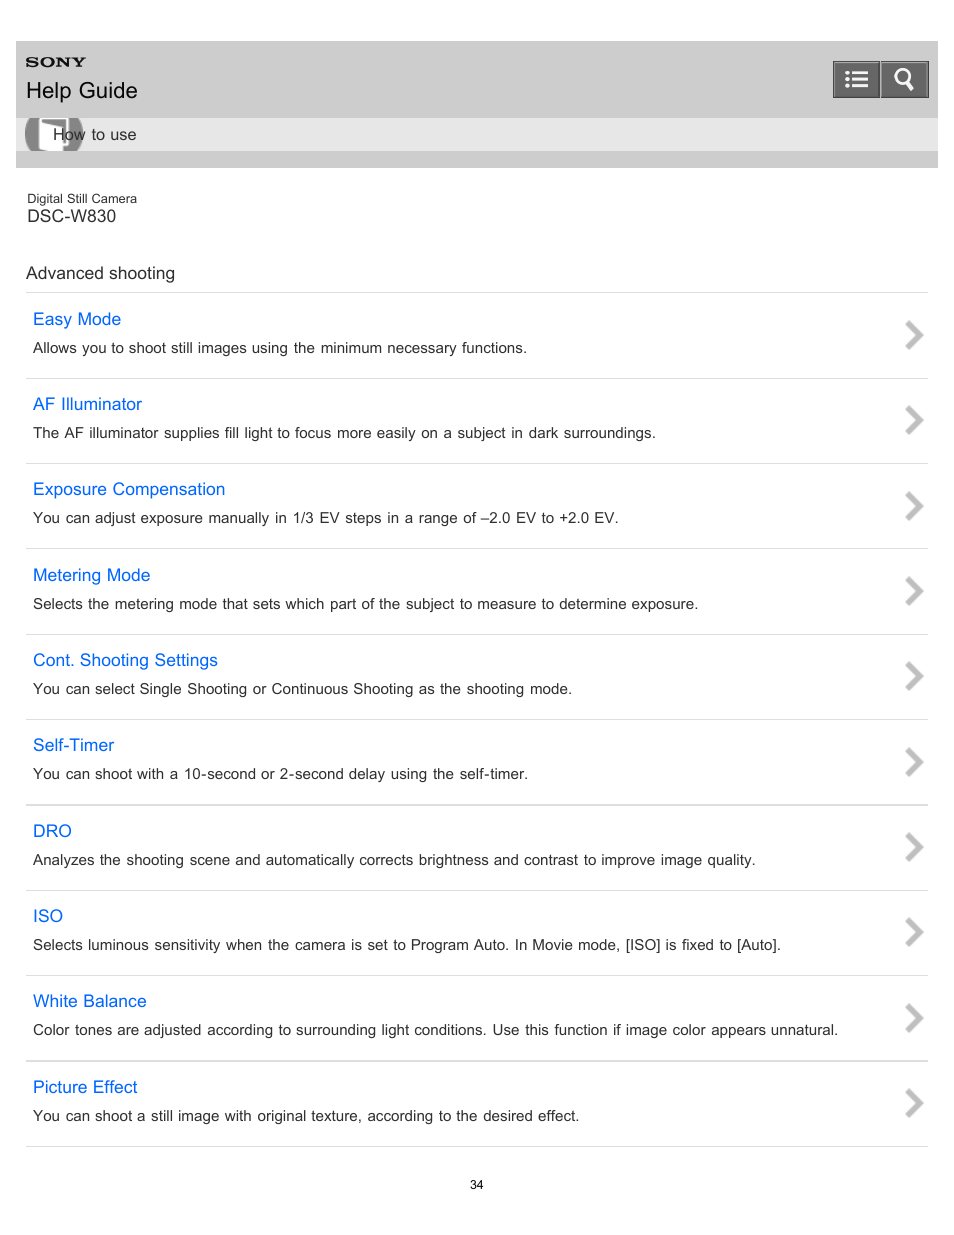Click the How to use icon
The image size is (954, 1235).
click(x=54, y=134)
